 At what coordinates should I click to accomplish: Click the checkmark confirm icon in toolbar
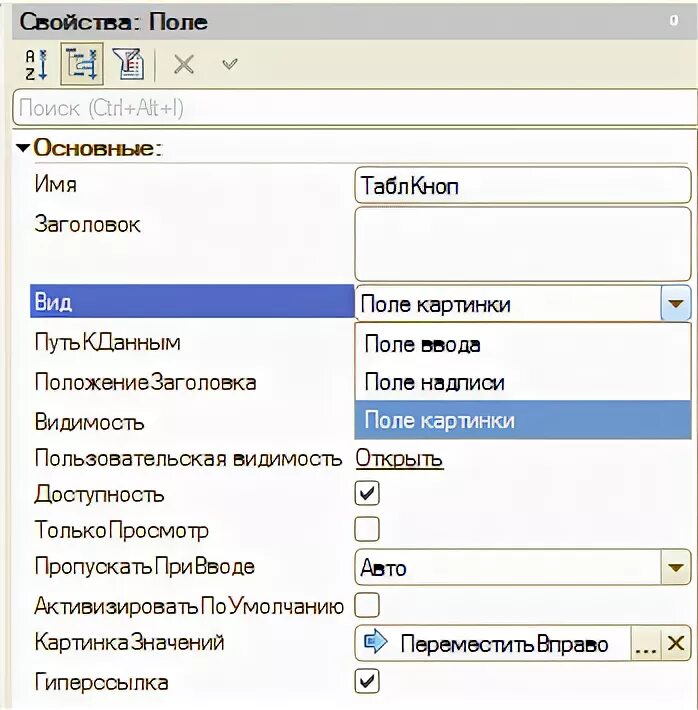coord(230,64)
